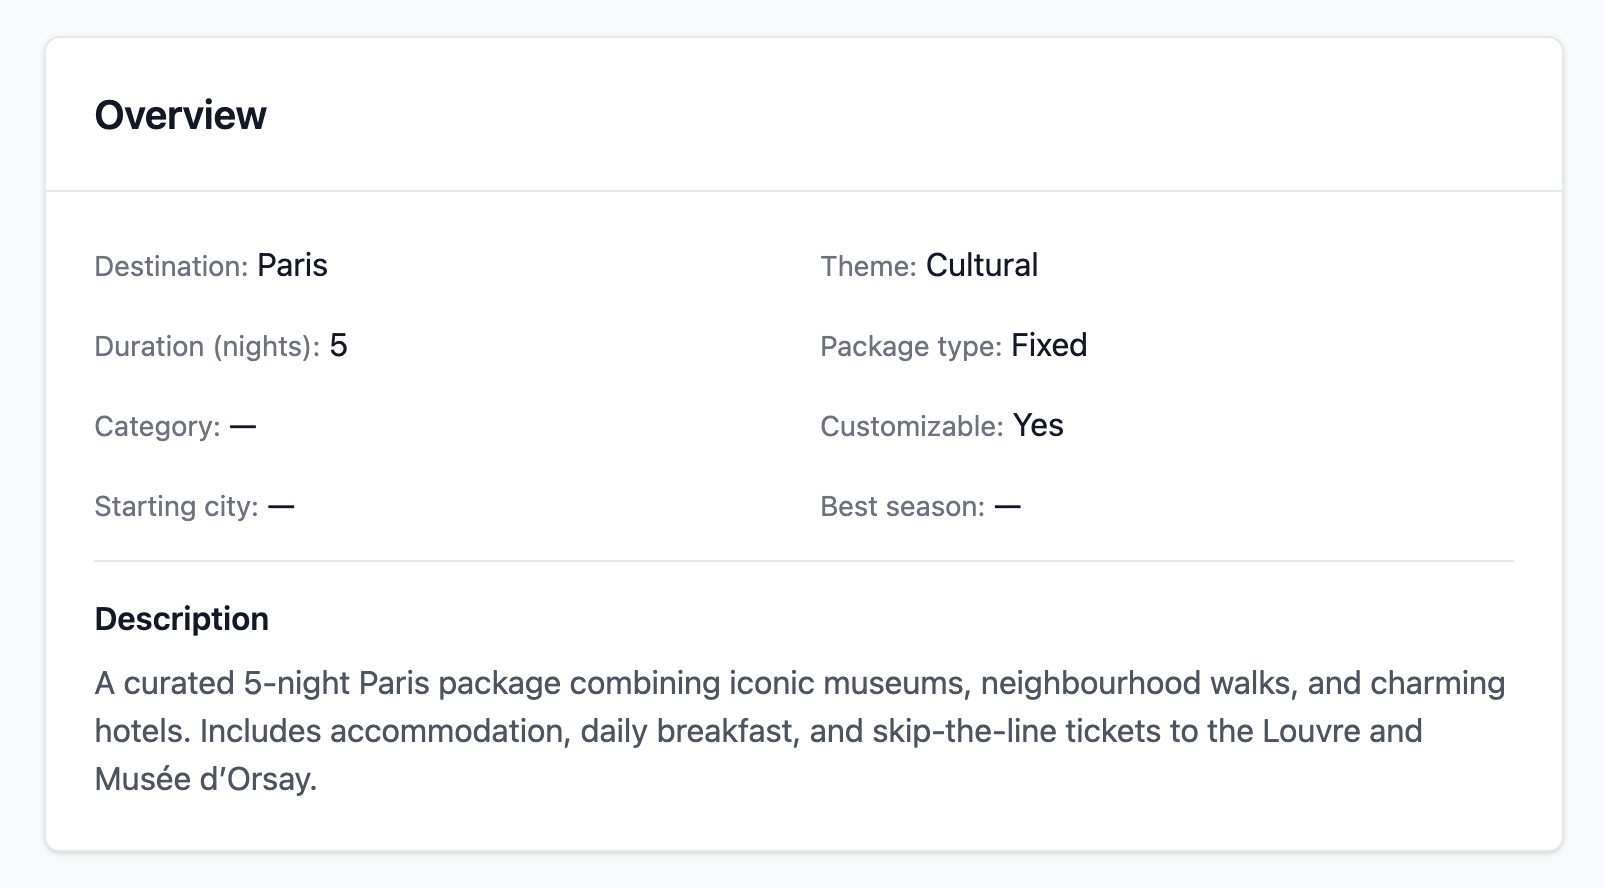Click the empty Category value dash
The height and width of the screenshot is (888, 1604).
pos(243,426)
